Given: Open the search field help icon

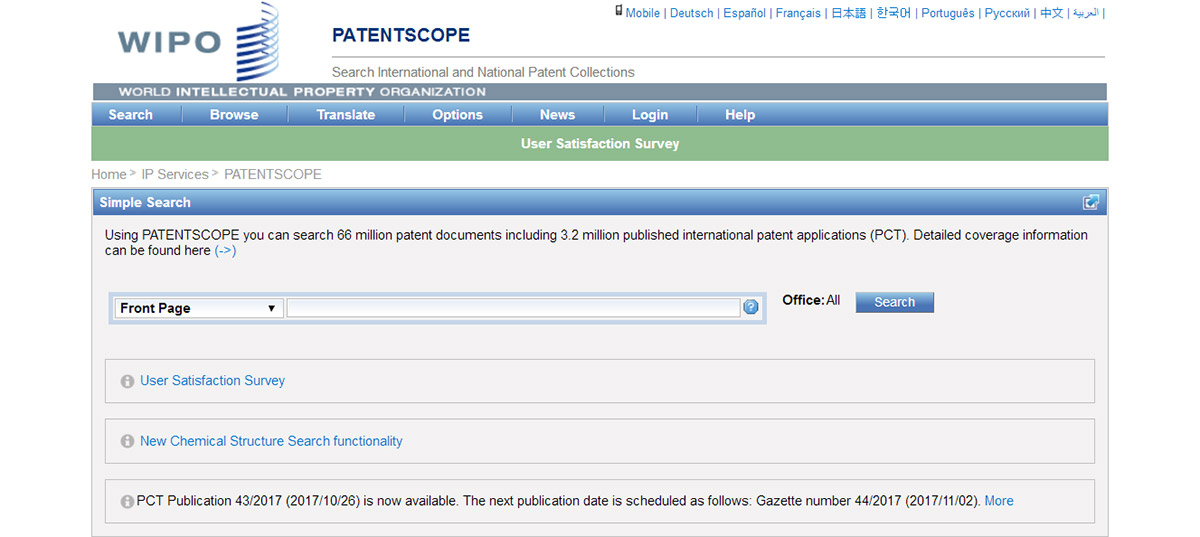Looking at the screenshot, I should [751, 307].
